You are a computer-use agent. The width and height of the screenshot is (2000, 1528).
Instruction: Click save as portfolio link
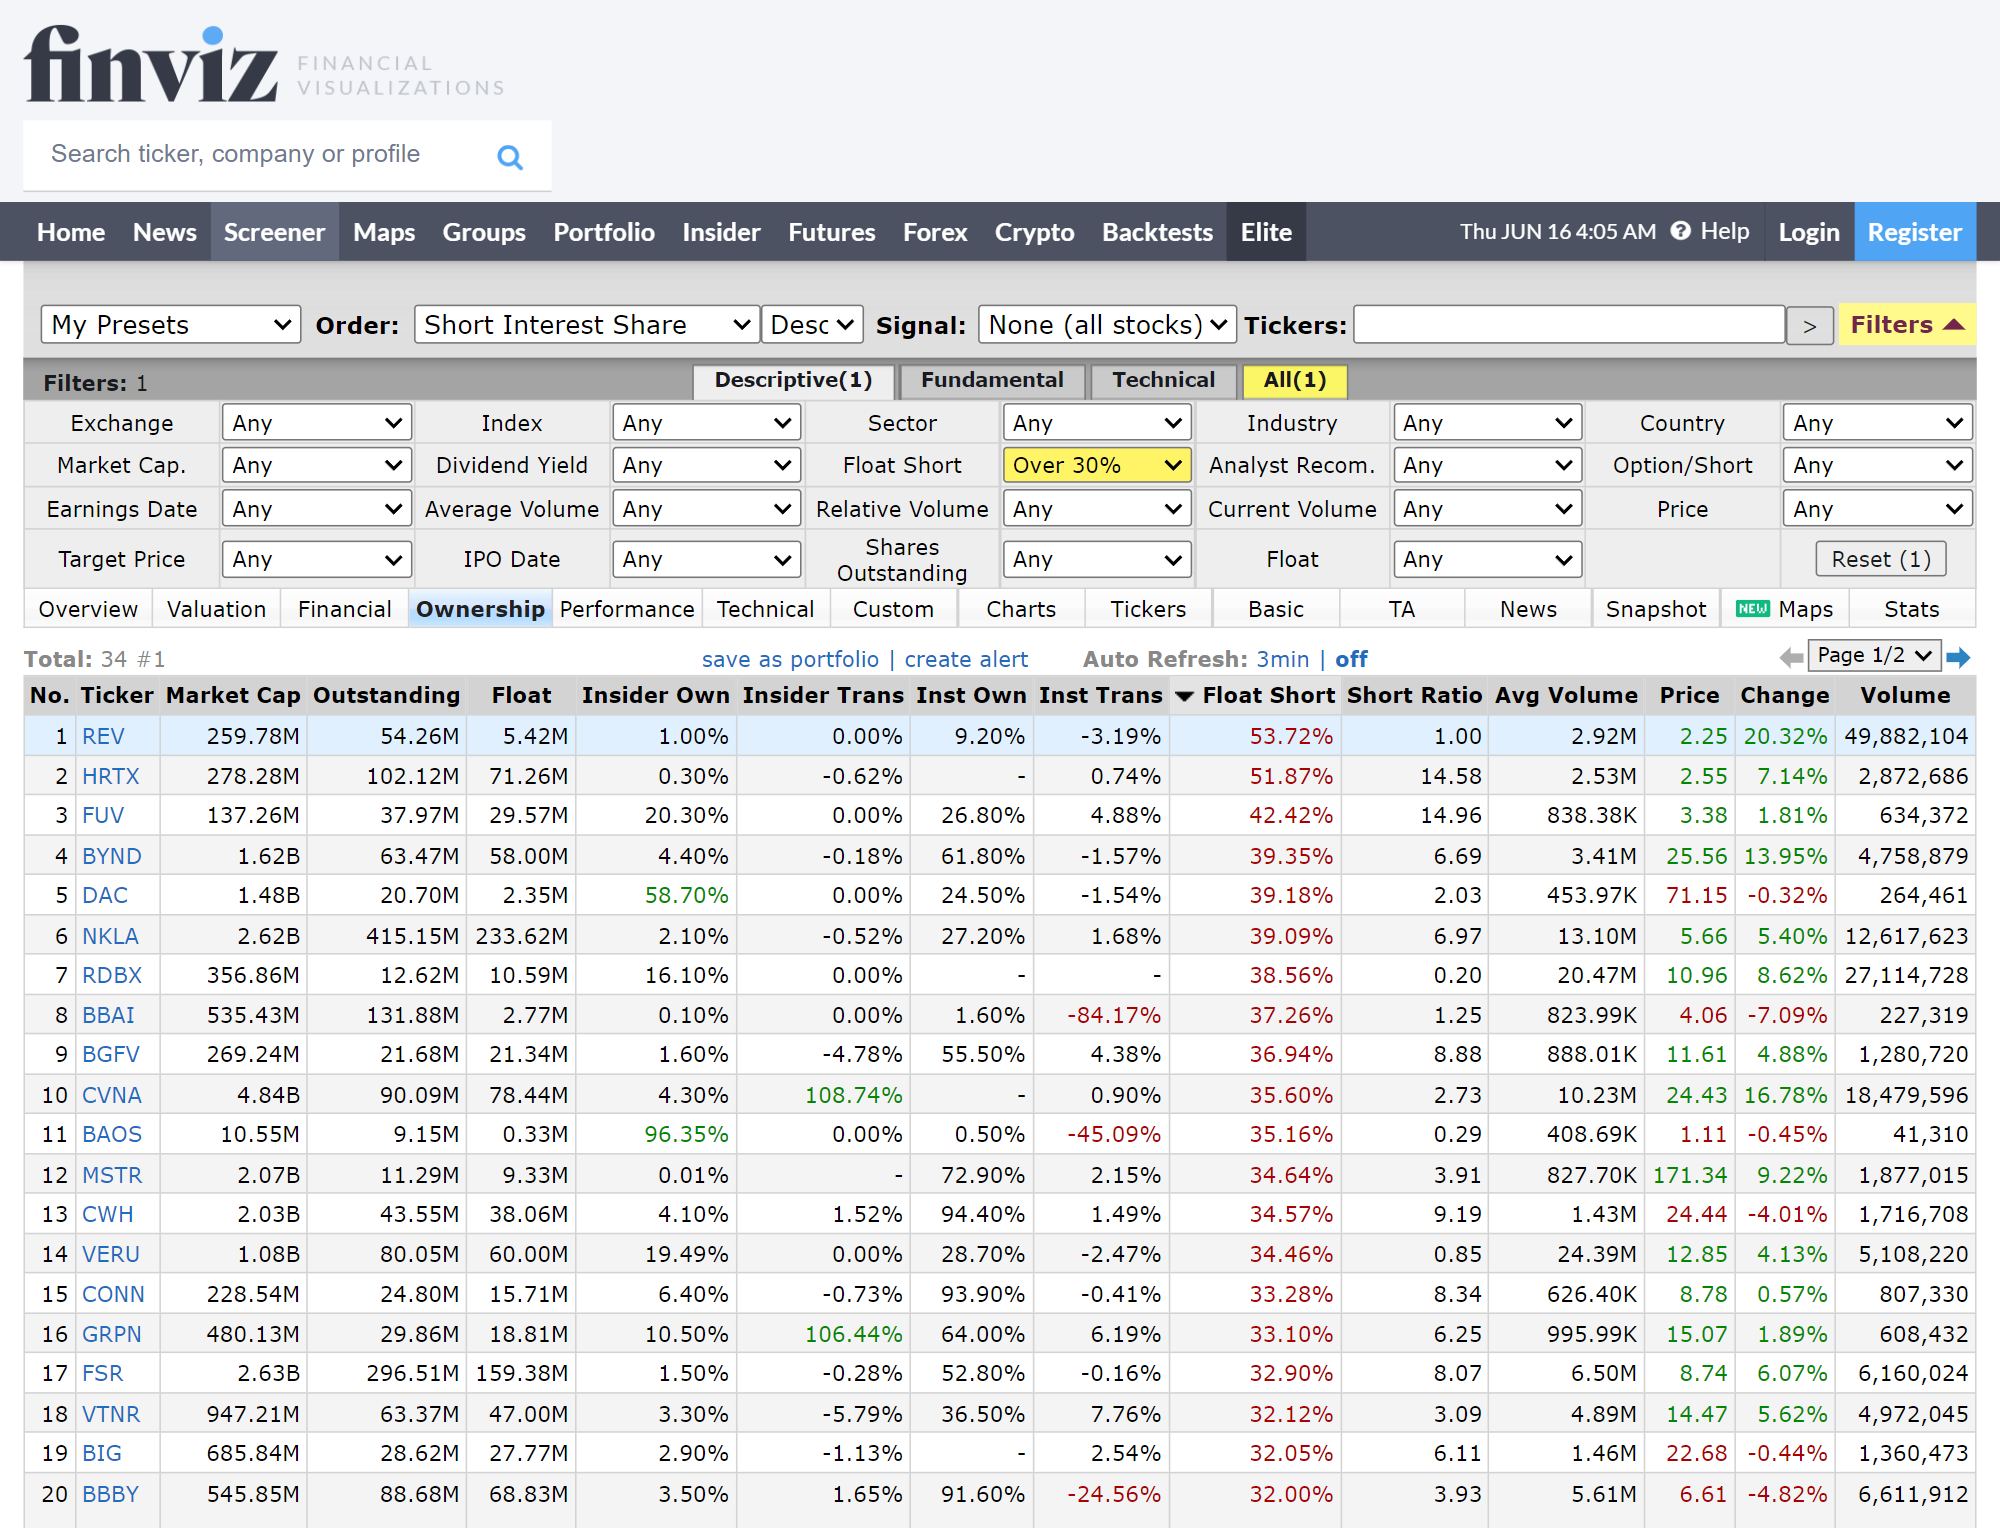pyautogui.click(x=791, y=659)
